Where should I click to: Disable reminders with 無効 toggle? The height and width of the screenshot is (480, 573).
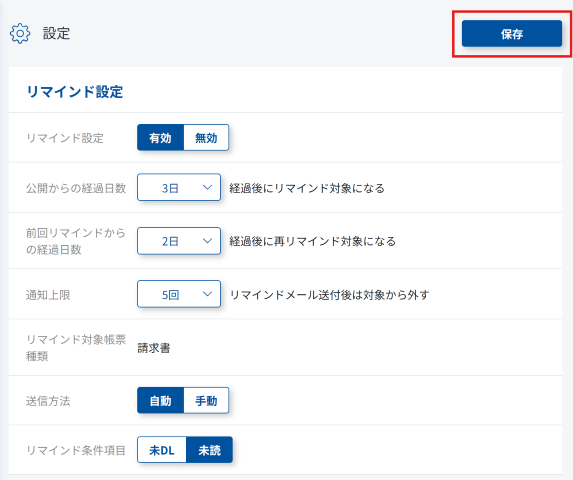(206, 138)
